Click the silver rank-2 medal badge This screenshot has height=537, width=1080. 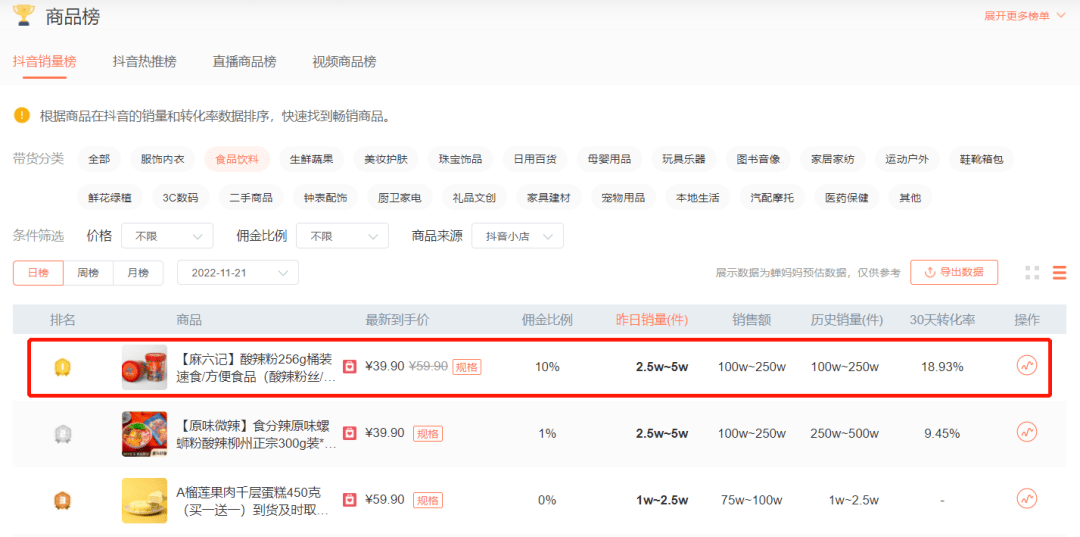pyautogui.click(x=63, y=434)
